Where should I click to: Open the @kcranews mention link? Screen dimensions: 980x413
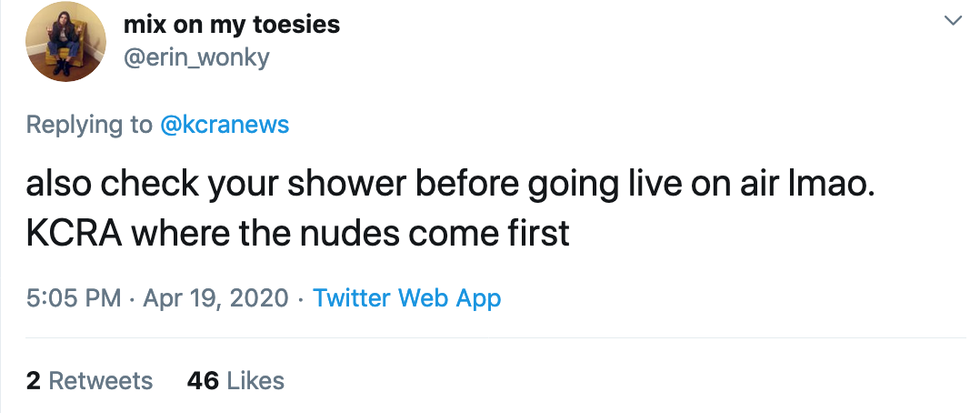(x=224, y=125)
